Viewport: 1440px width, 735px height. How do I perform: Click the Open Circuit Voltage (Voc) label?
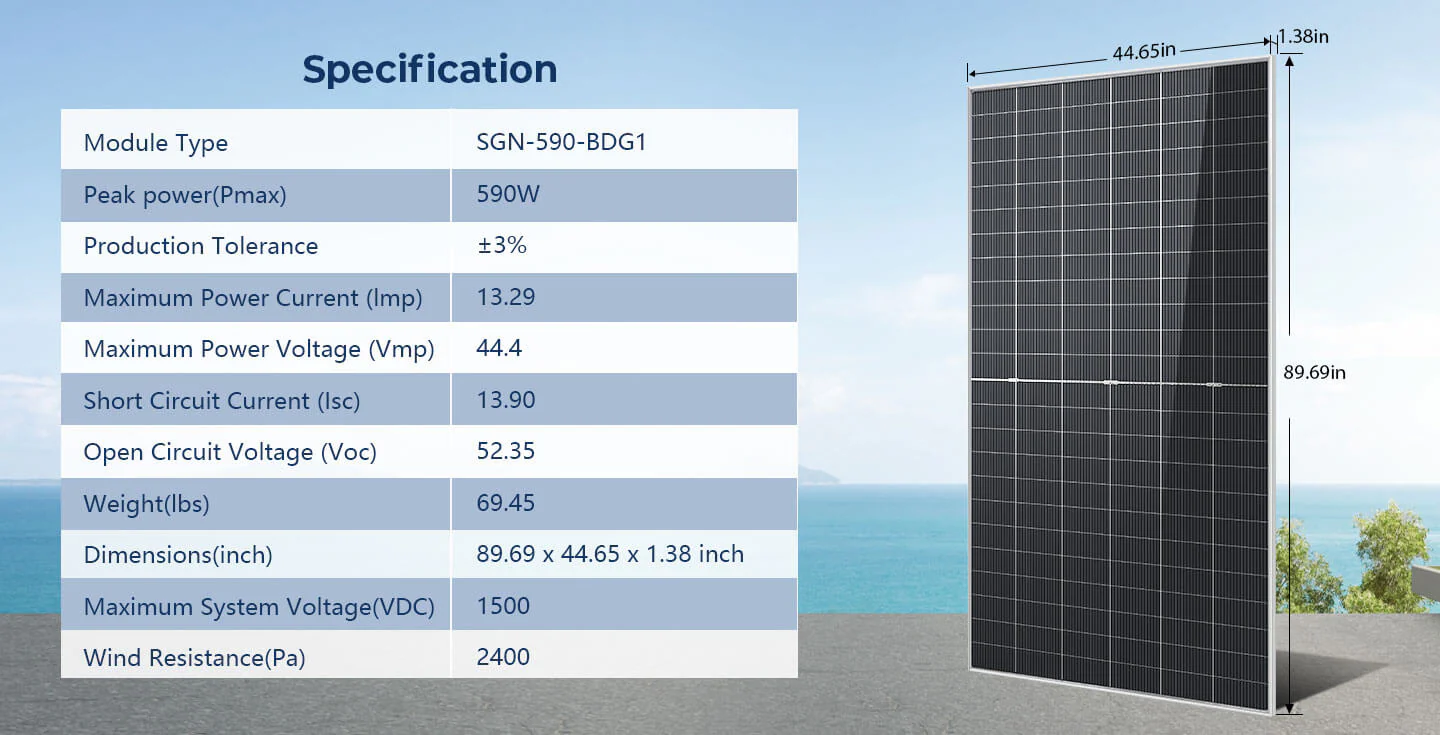click(230, 452)
